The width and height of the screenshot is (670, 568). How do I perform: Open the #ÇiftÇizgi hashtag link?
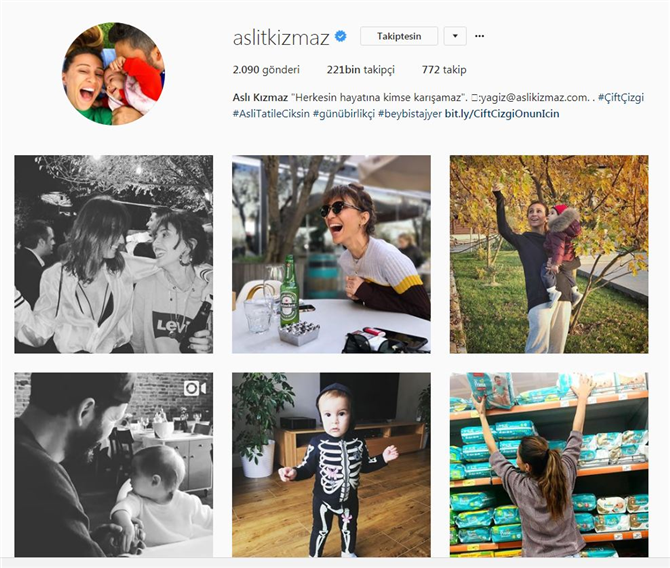(x=620, y=97)
